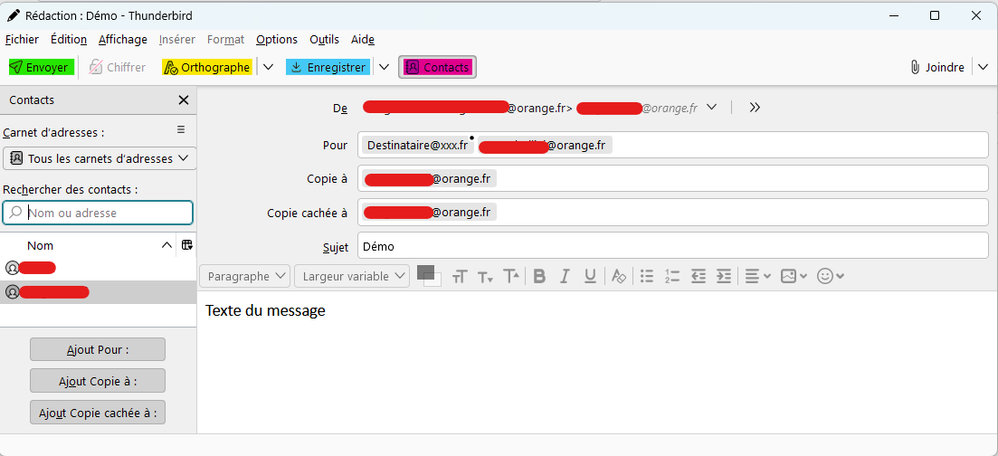Open the Affichage menu
Screen dimensions: 998x456
coord(123,39)
